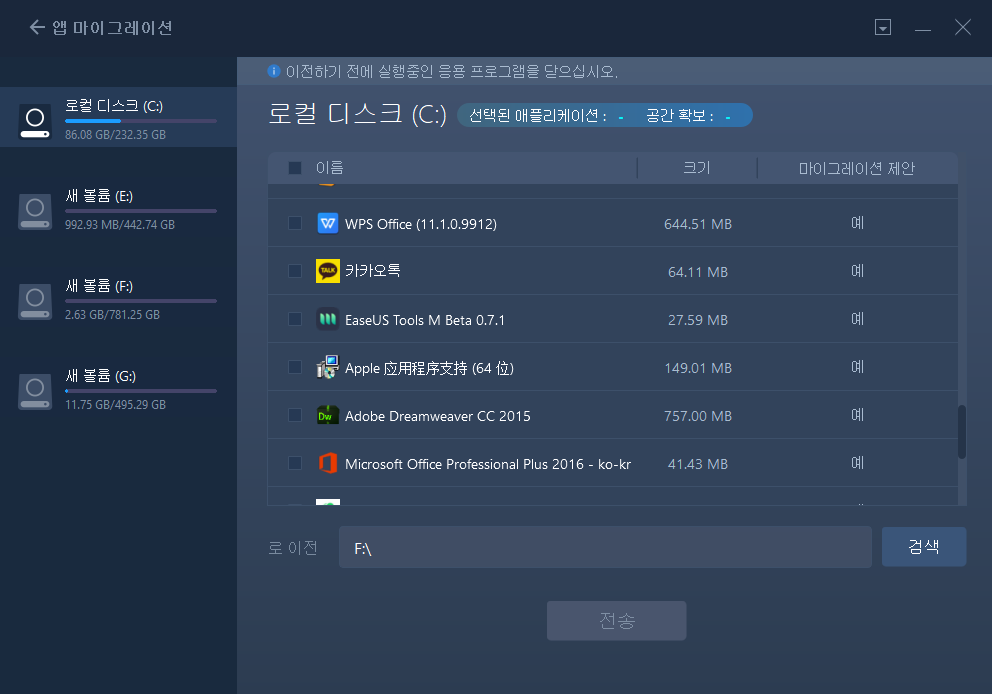Screen dimensions: 992x694
Task: Click the 앱 마이그레이션 title text
Action: click(112, 28)
